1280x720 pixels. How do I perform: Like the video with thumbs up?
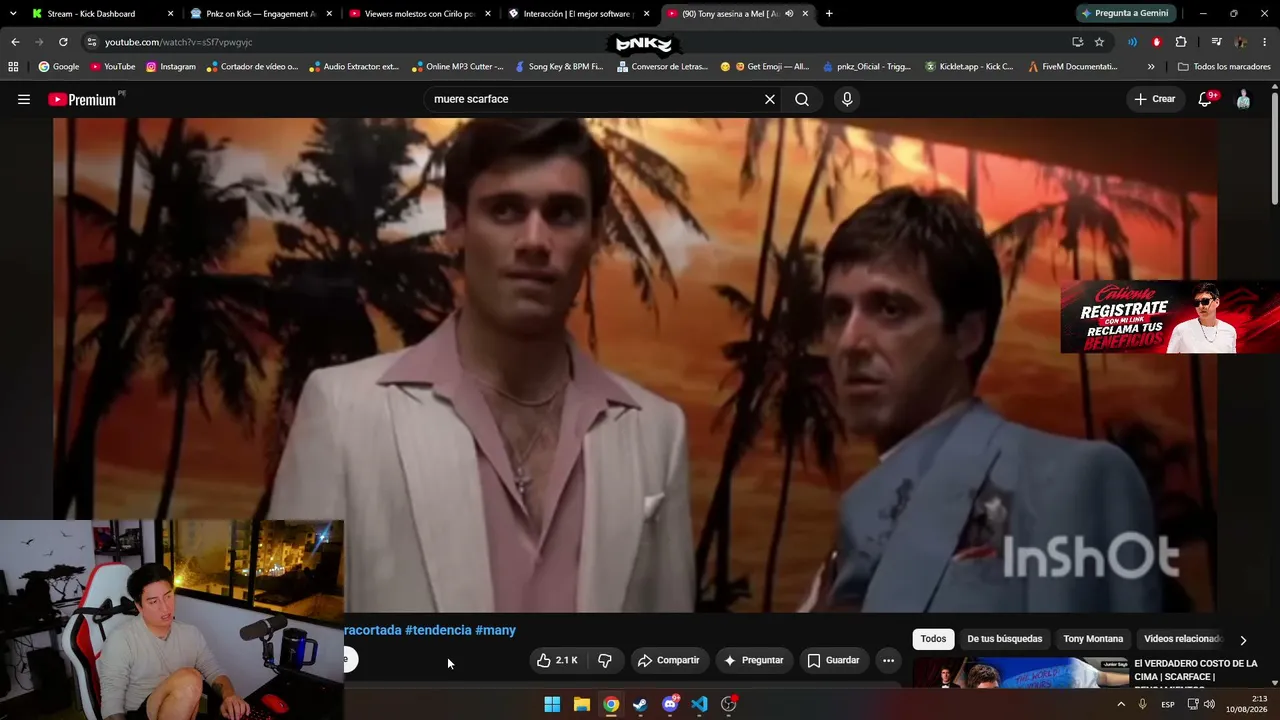point(557,660)
